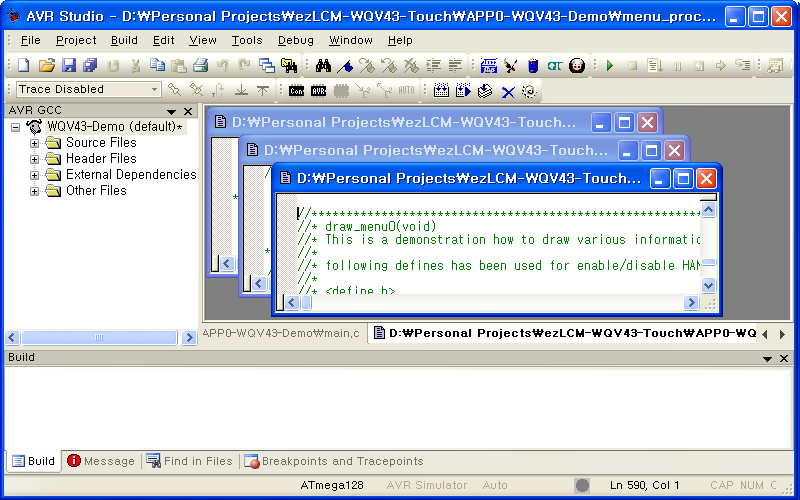Click the AVR chip programmer icon

click(318, 91)
